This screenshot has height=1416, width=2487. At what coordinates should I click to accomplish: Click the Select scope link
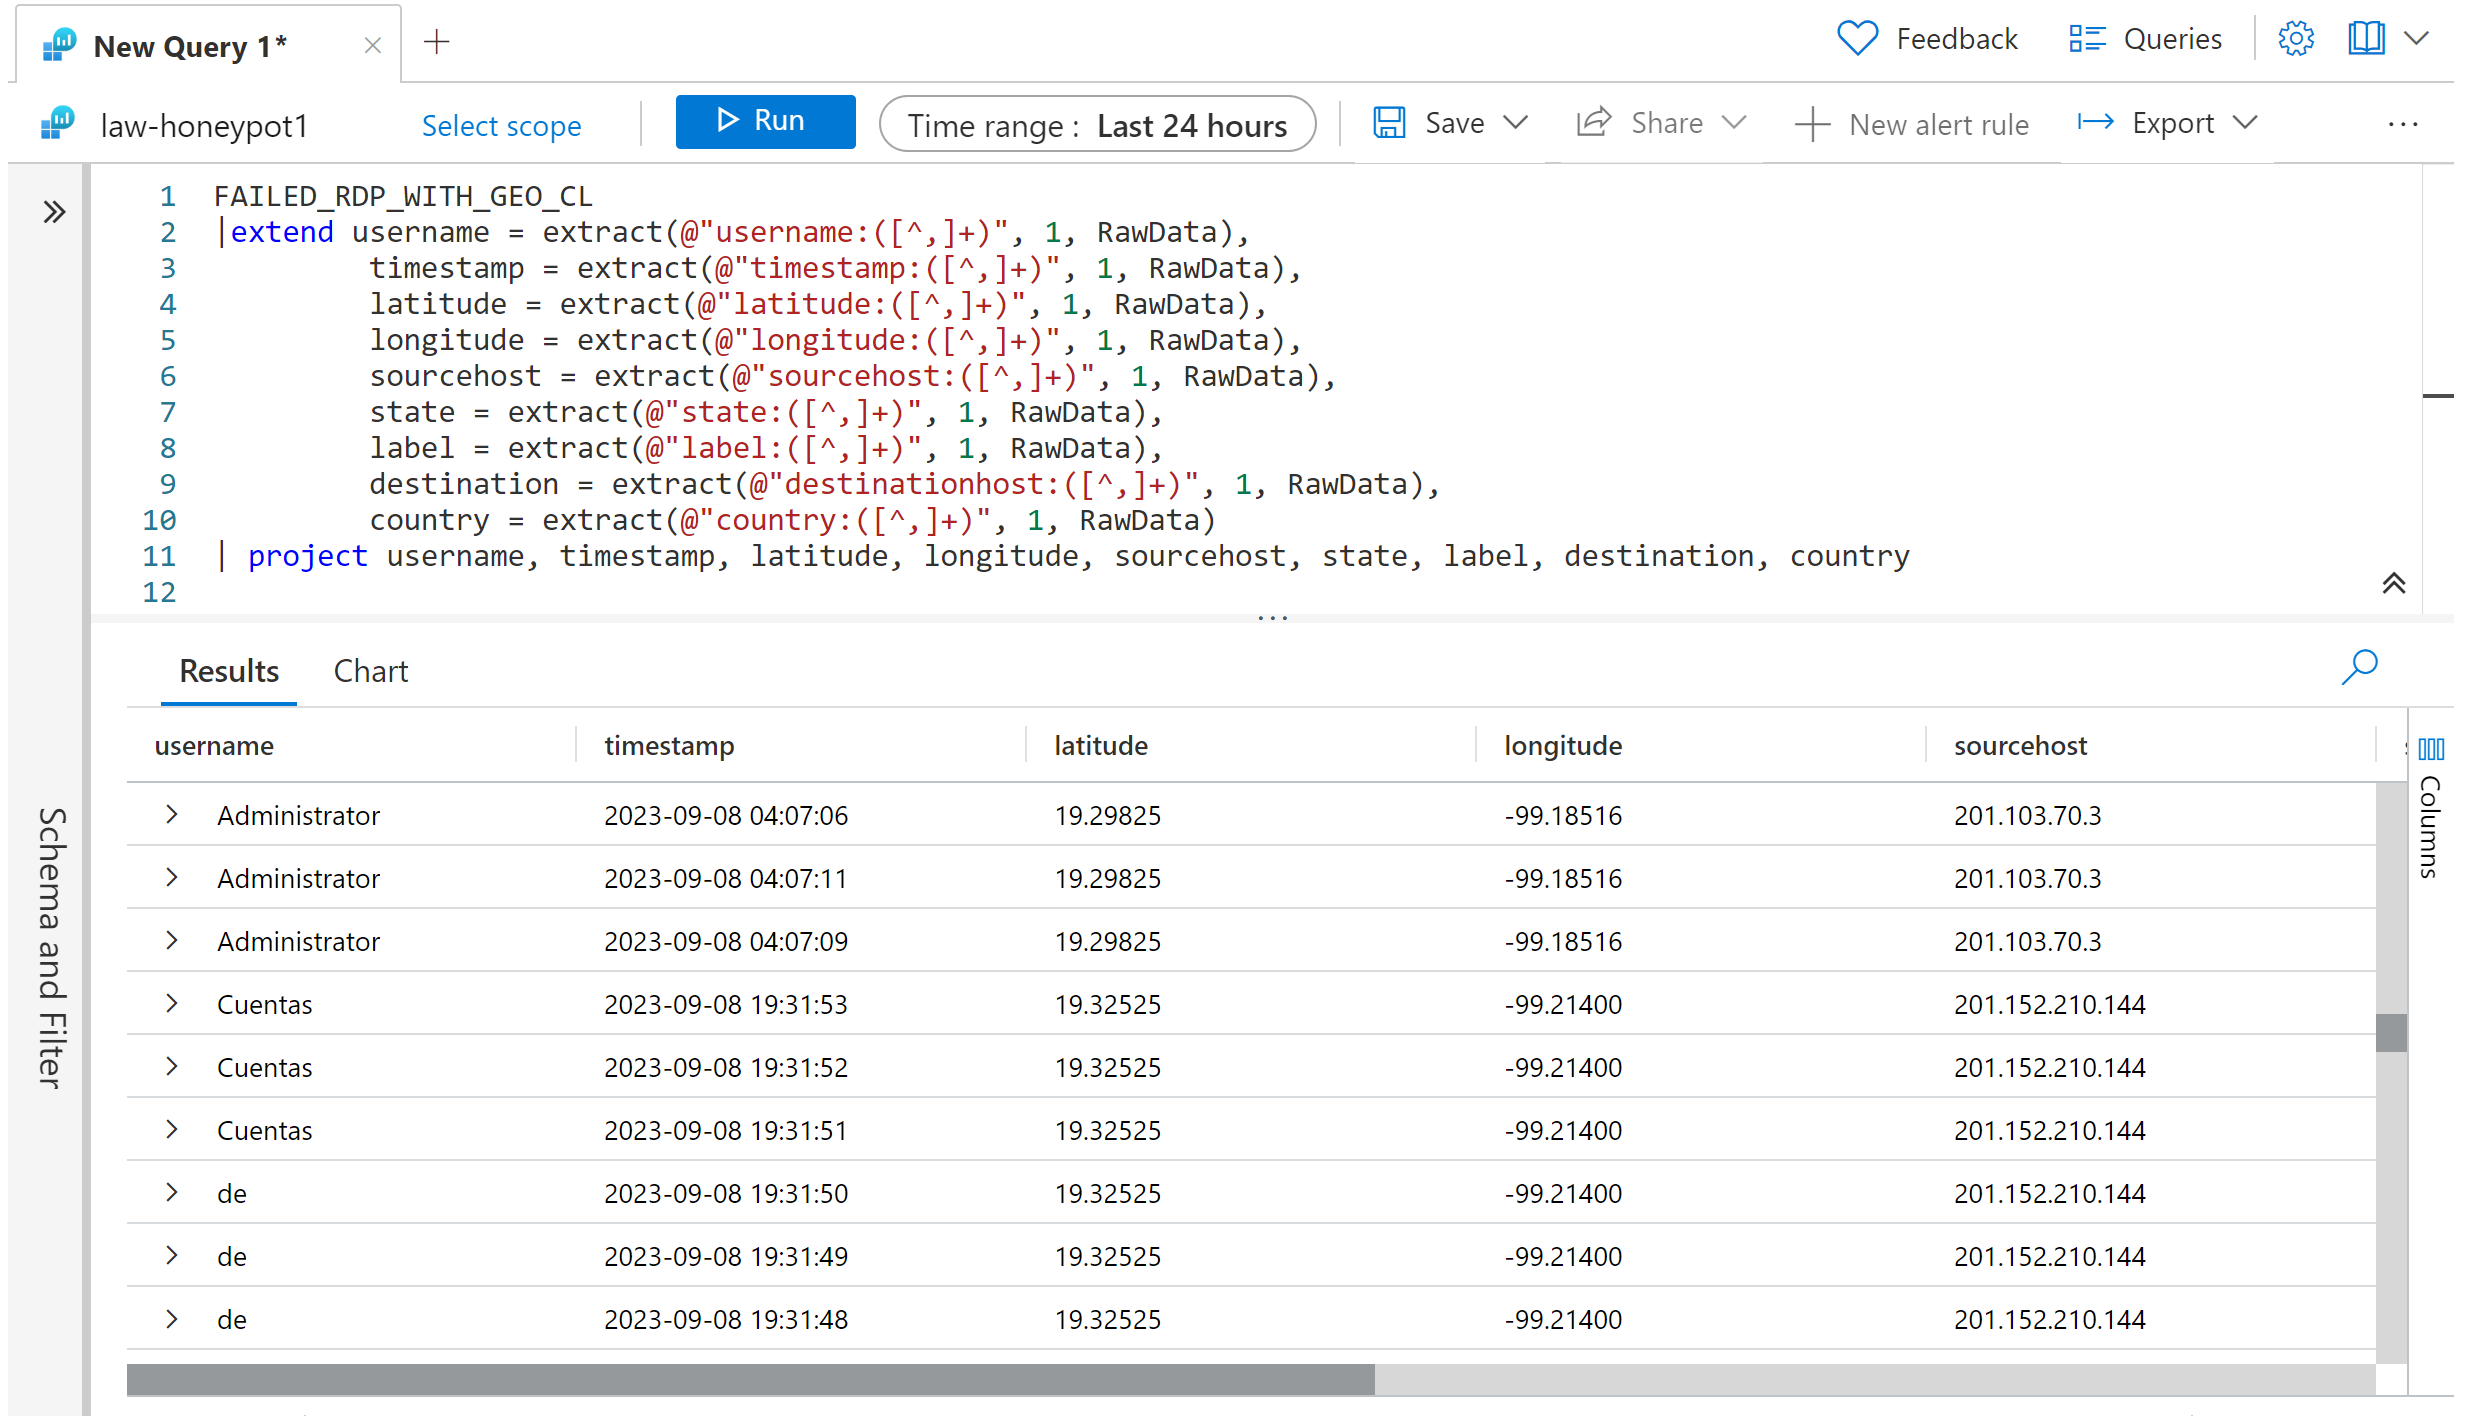pyautogui.click(x=502, y=126)
